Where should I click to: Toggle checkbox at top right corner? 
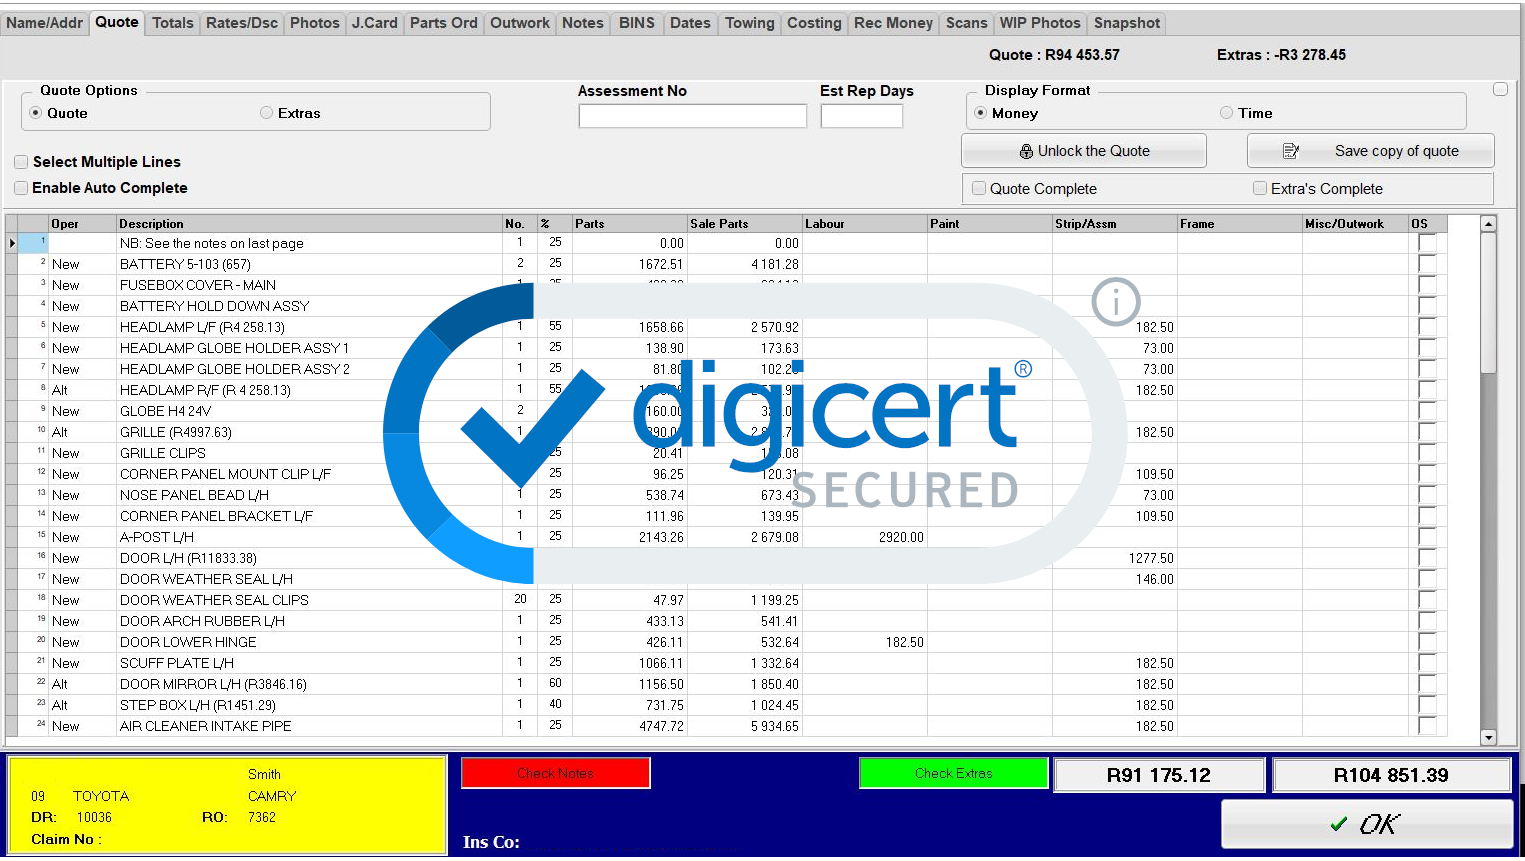tap(1500, 89)
